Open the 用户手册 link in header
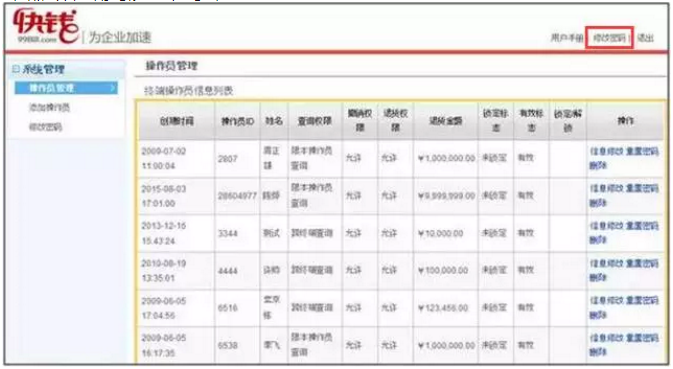The image size is (673, 369). point(567,38)
